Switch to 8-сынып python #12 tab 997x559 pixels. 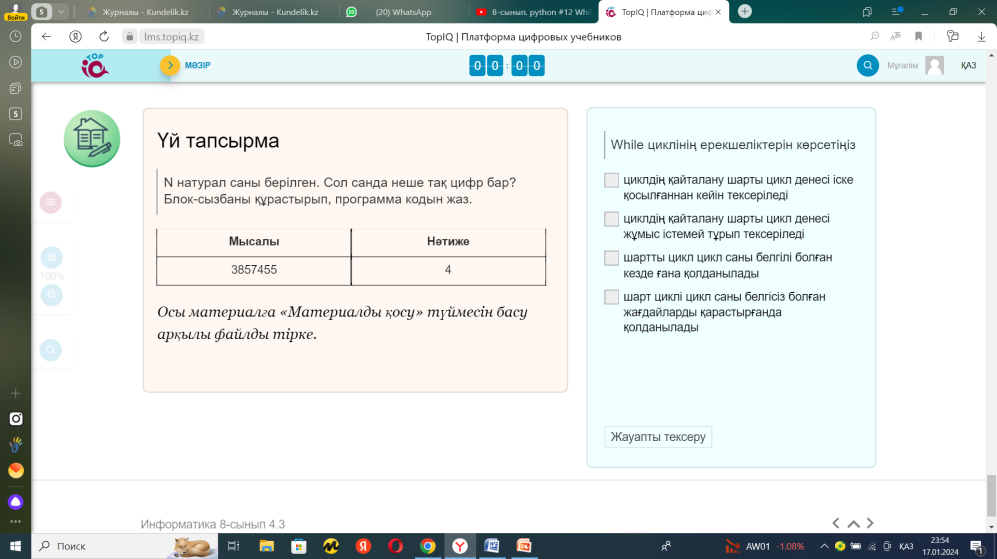(533, 12)
